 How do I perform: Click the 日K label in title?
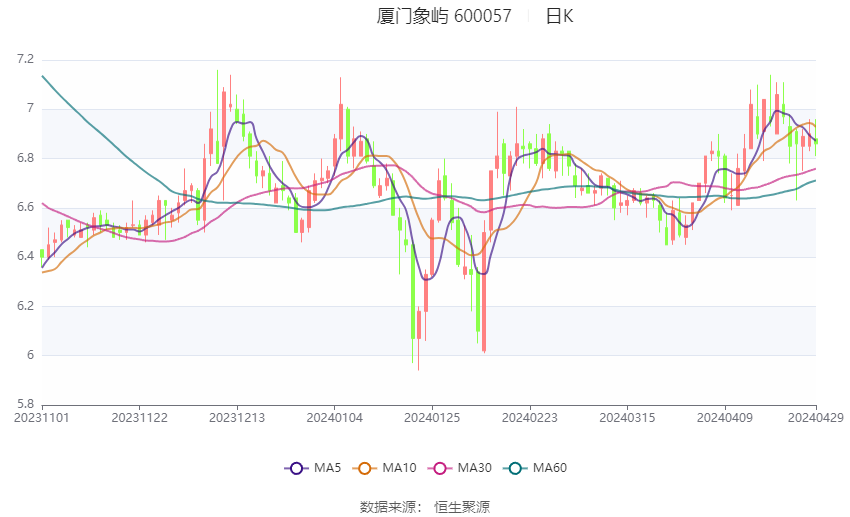tap(559, 16)
